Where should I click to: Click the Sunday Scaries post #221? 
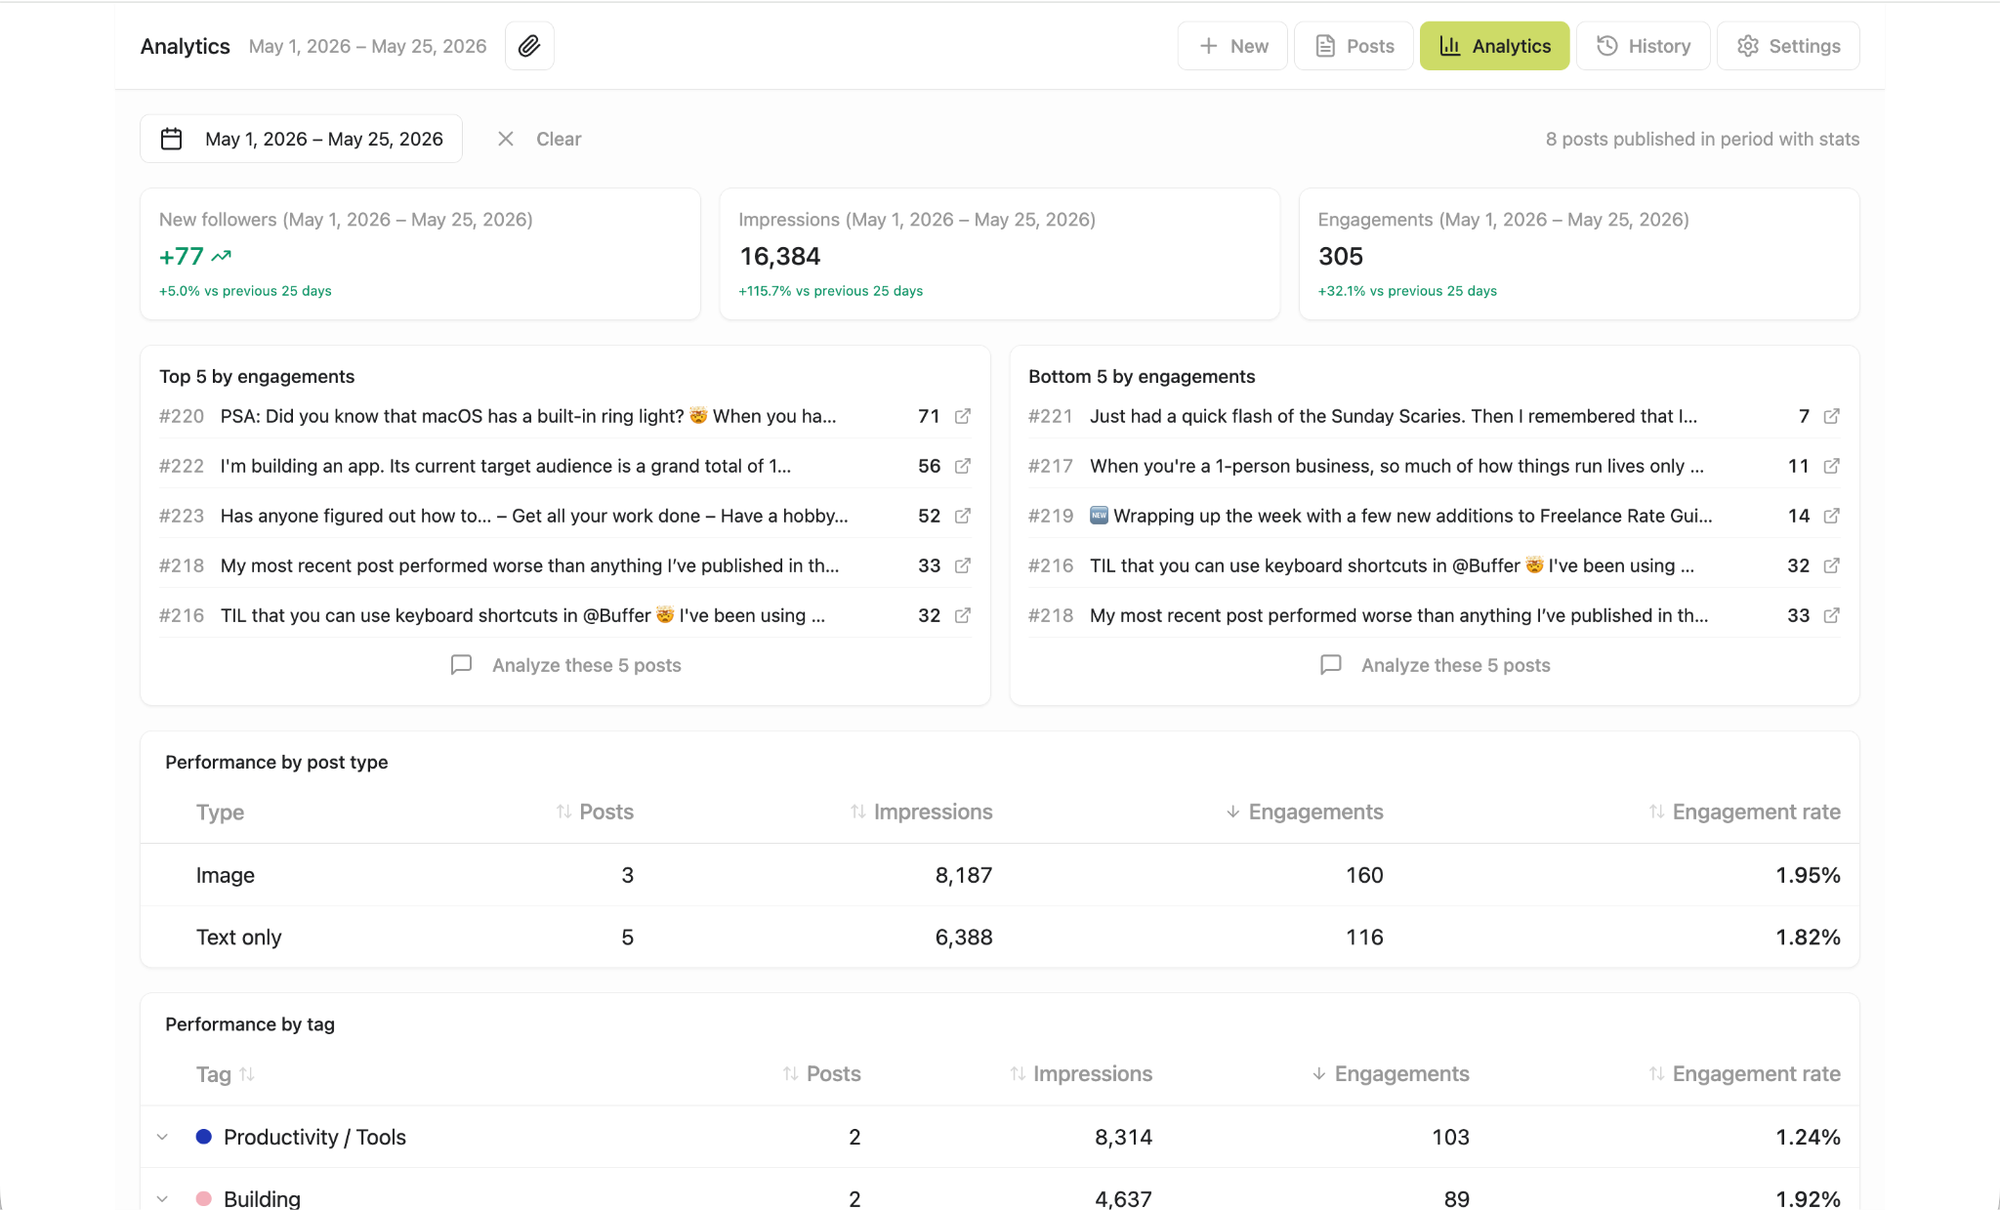(x=1393, y=416)
